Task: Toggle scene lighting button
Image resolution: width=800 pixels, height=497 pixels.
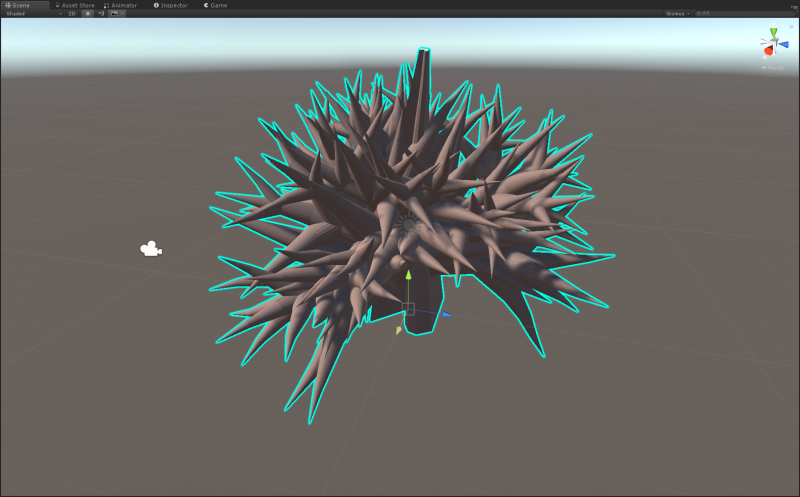Action: coord(88,14)
